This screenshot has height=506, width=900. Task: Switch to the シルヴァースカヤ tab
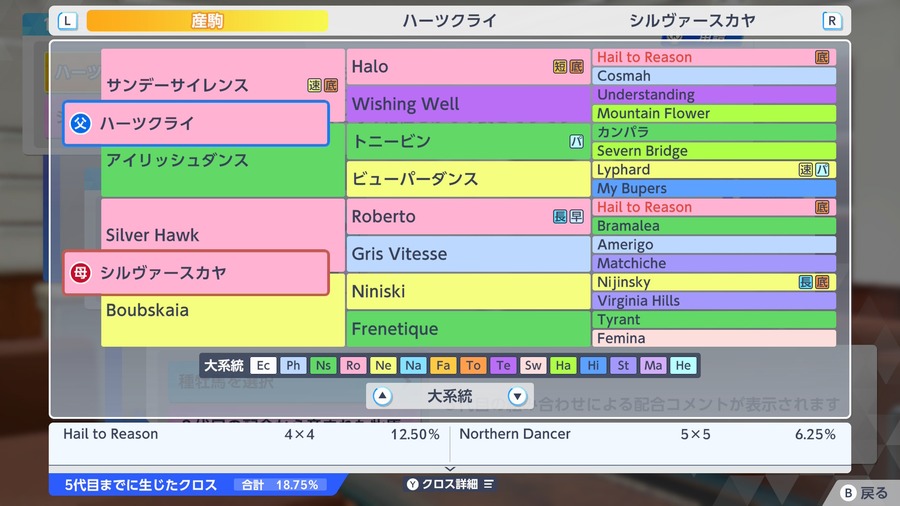(x=692, y=21)
